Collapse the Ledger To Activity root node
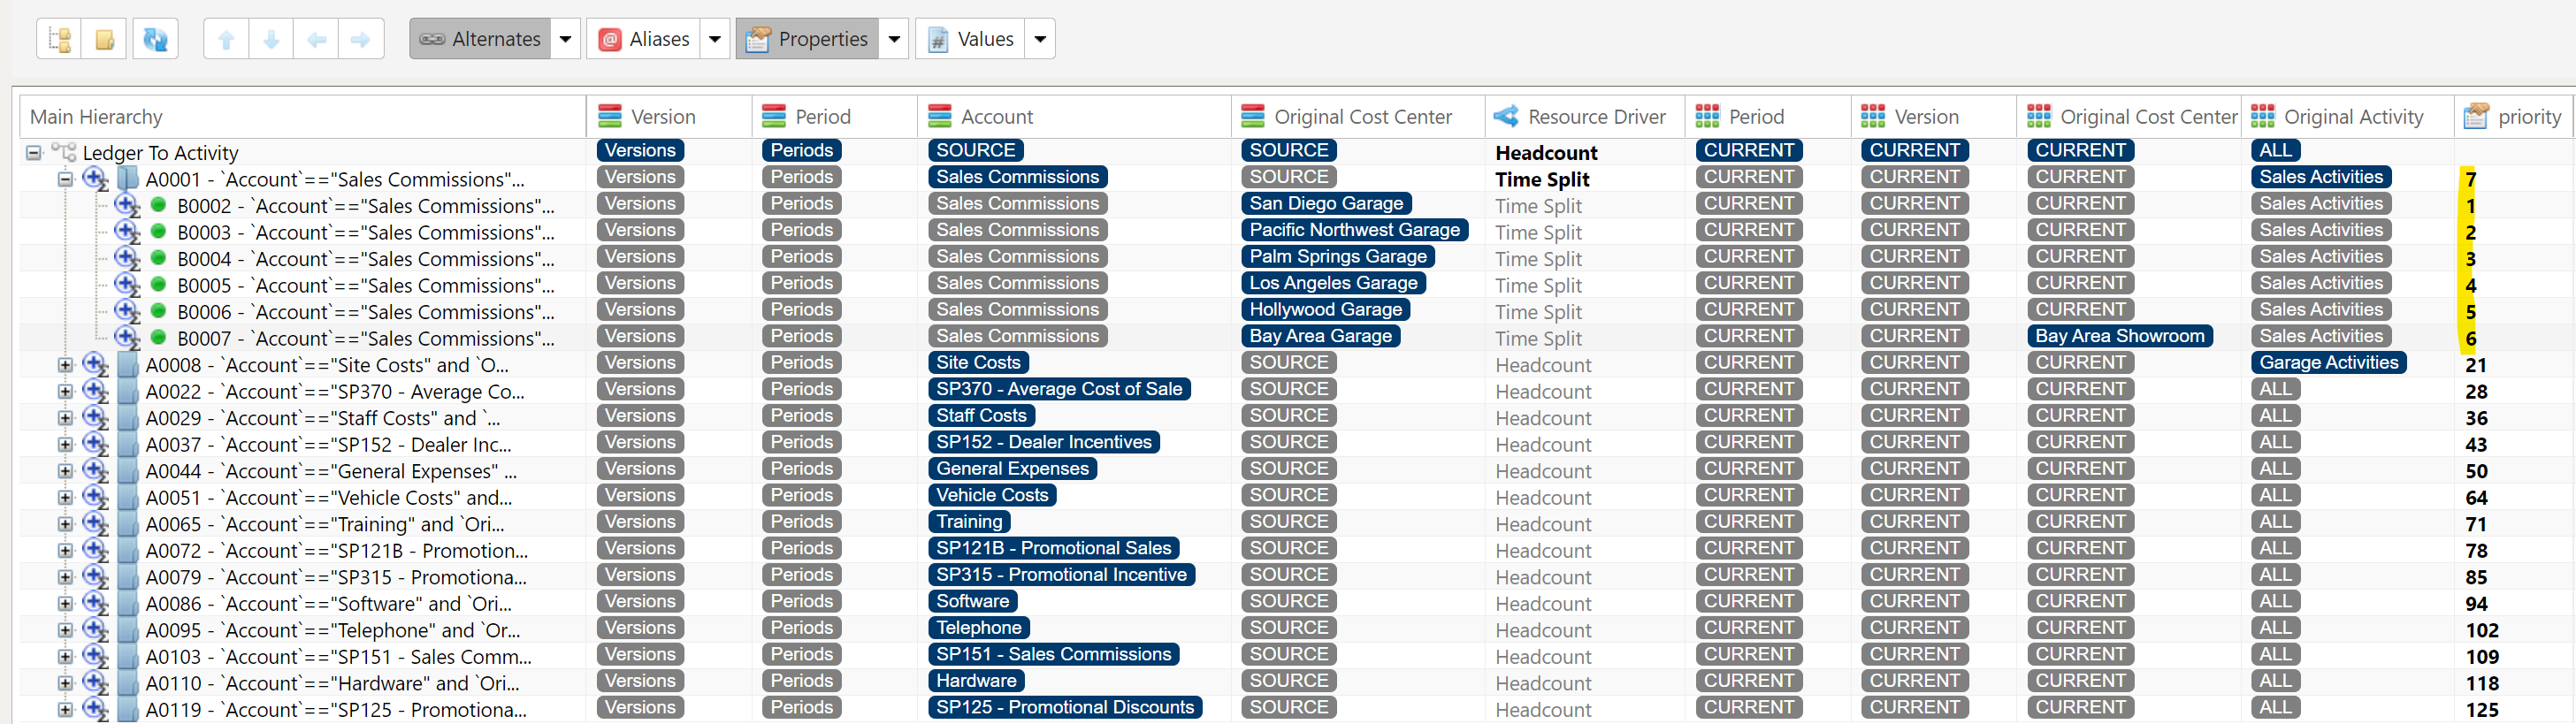 [x=34, y=153]
